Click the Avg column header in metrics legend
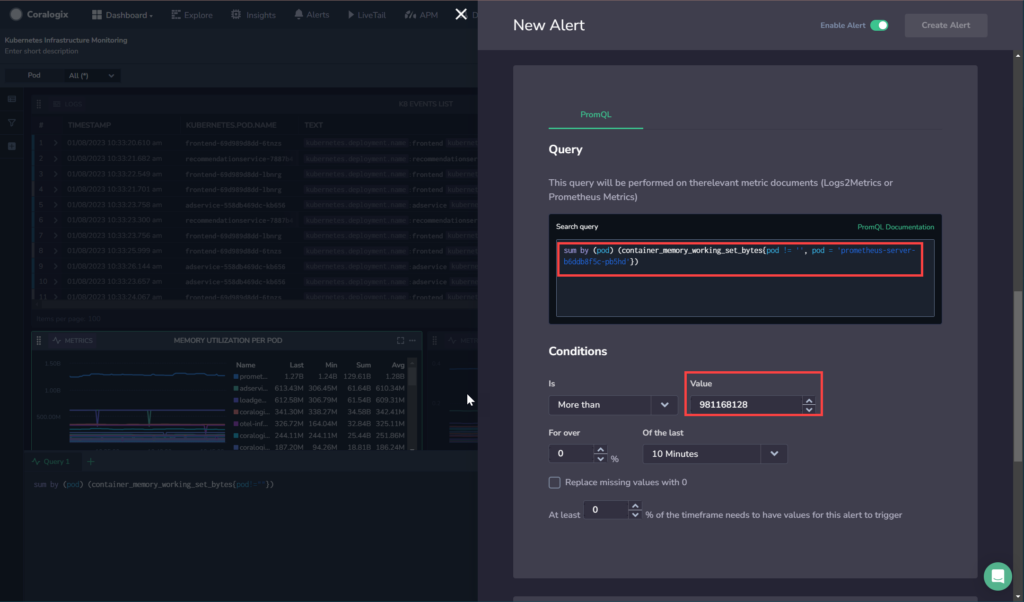The width and height of the screenshot is (1024, 602). 398,365
